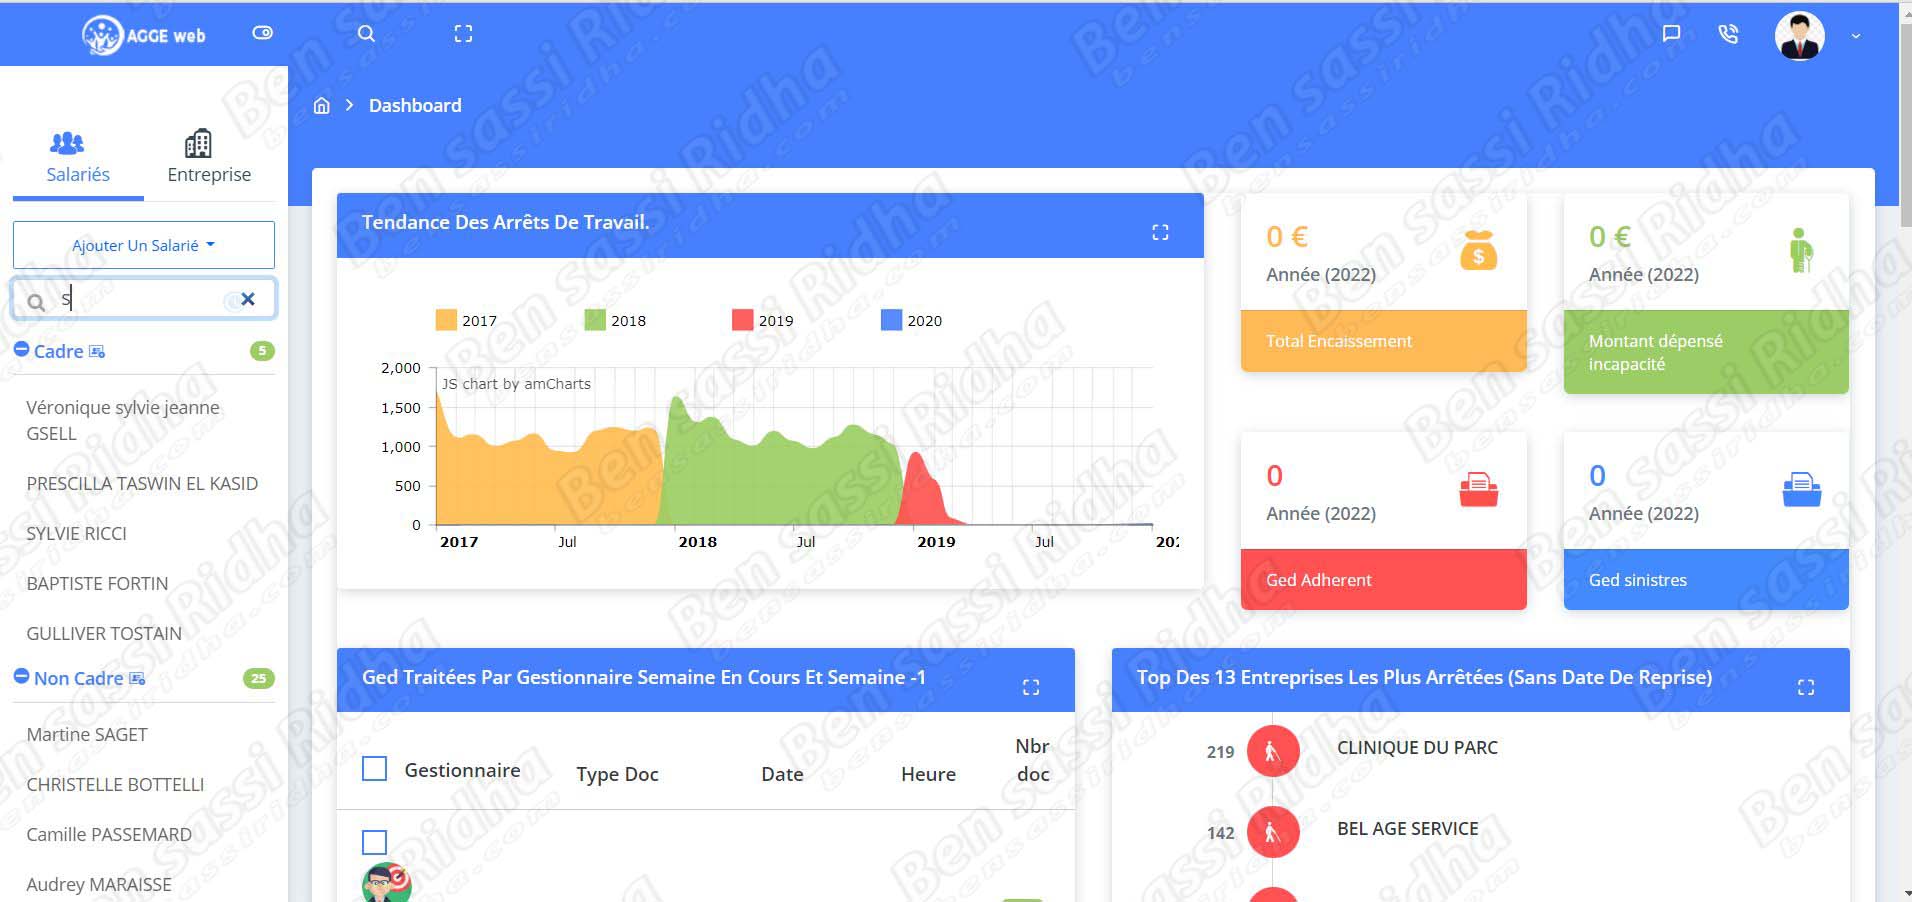Toggle the 2019 red legend swatch
1912x902 pixels.
point(742,320)
